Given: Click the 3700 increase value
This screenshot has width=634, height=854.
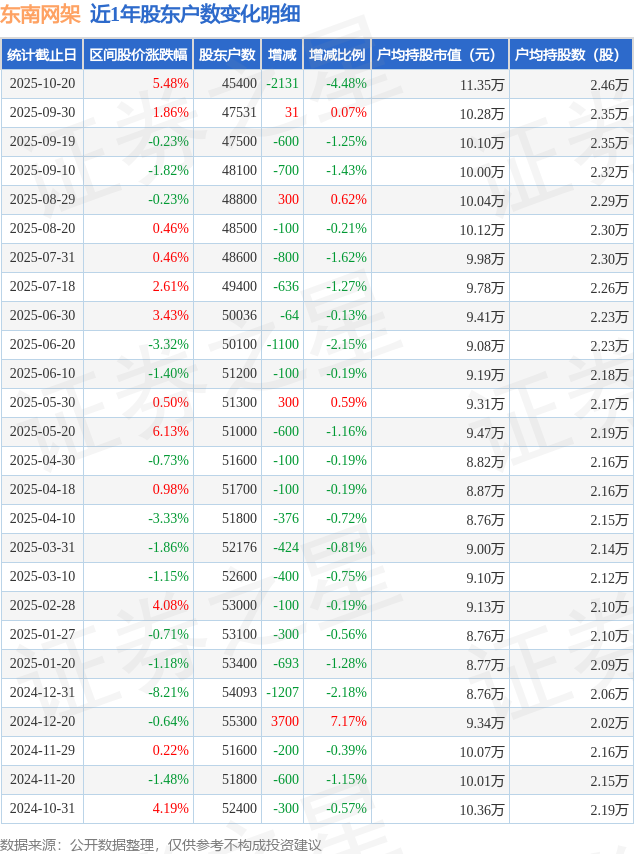Looking at the screenshot, I should [x=285, y=722].
